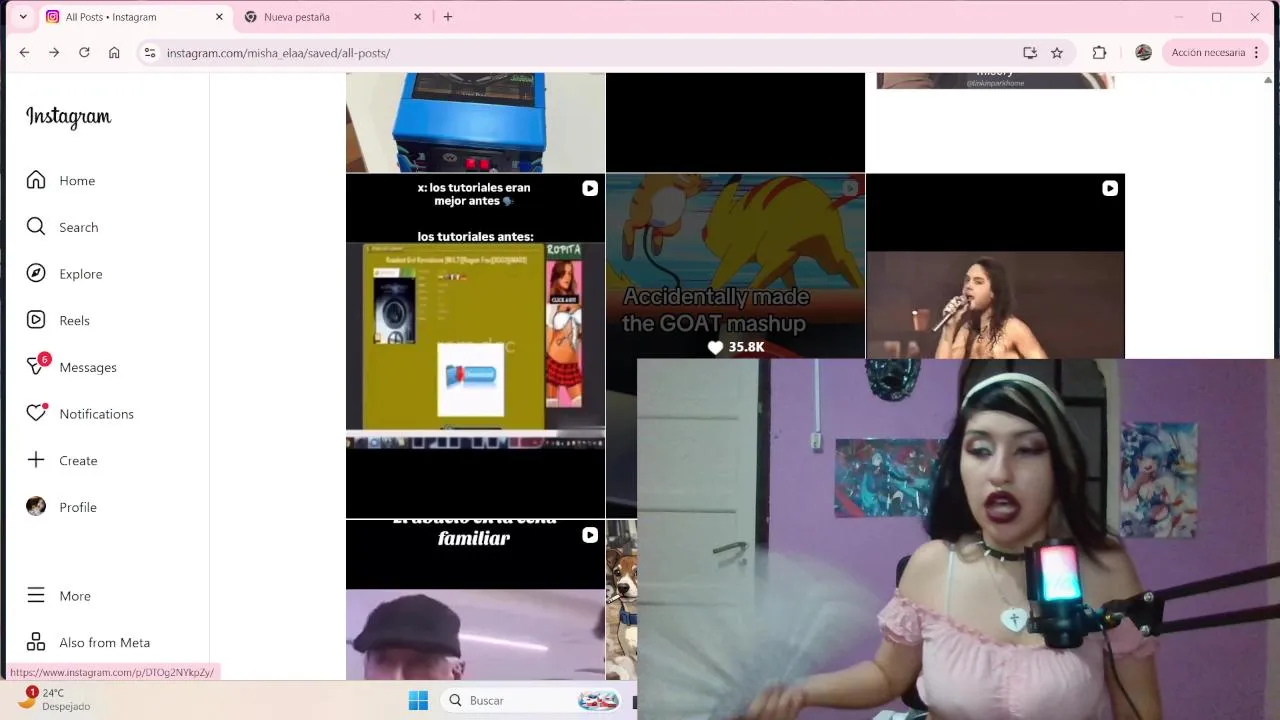The height and width of the screenshot is (720, 1280).
Task: Click the address bar URL
Action: (x=278, y=53)
